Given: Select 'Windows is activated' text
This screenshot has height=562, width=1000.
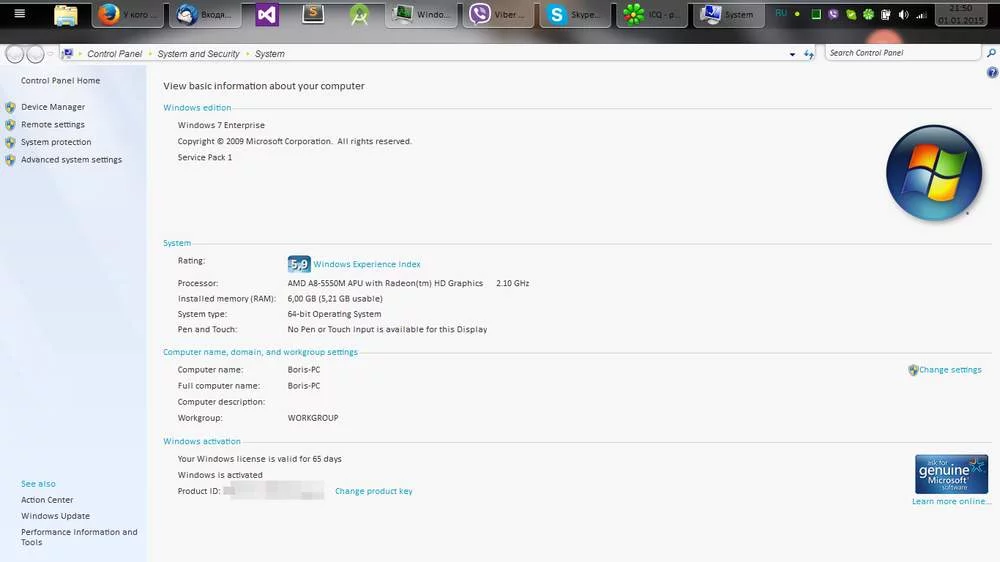Looking at the screenshot, I should [x=220, y=475].
